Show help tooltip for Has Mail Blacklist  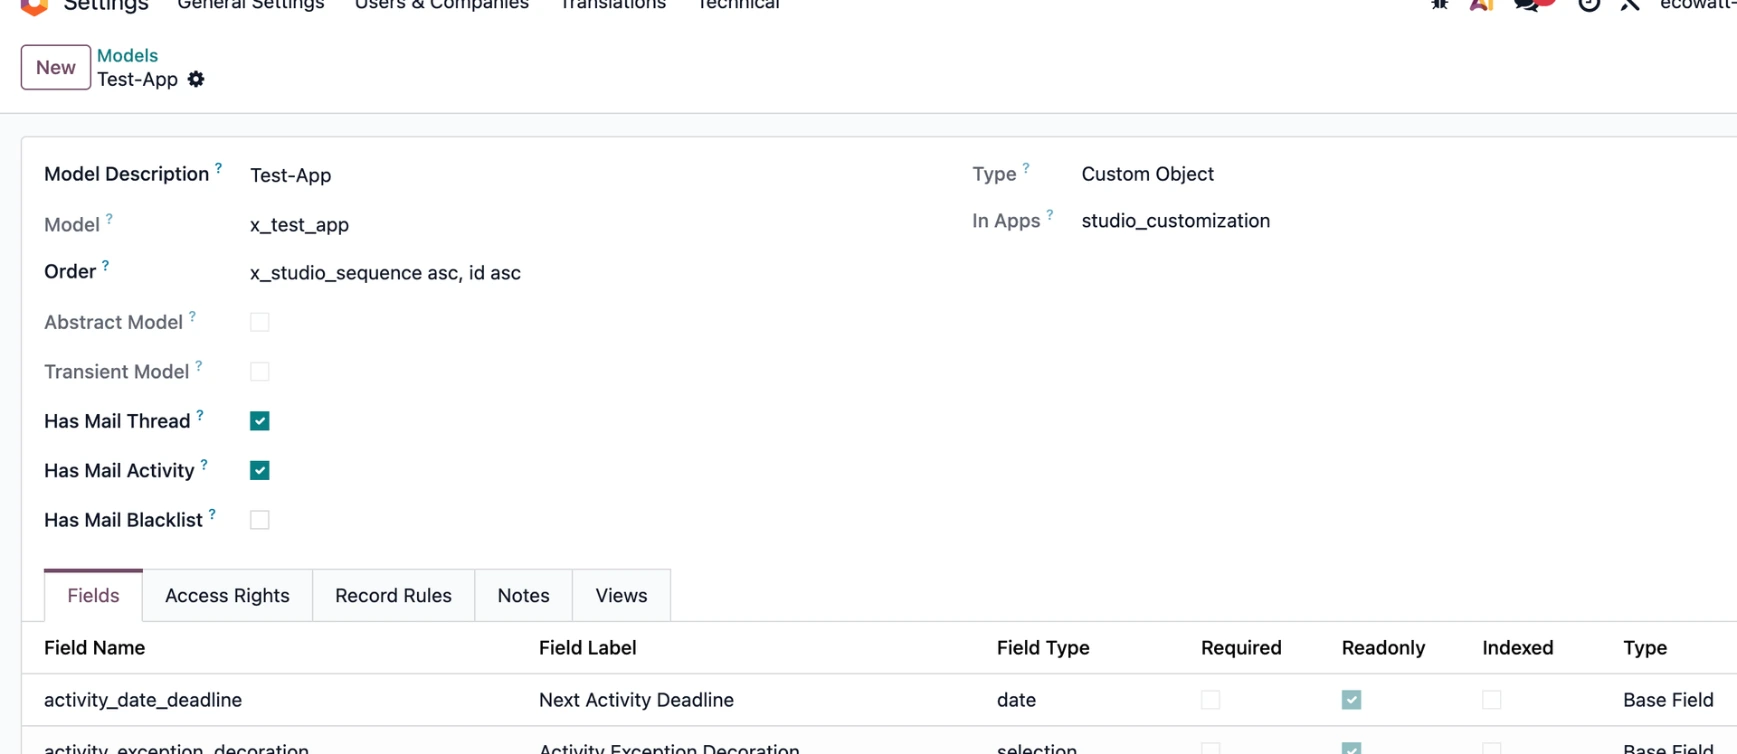(212, 514)
